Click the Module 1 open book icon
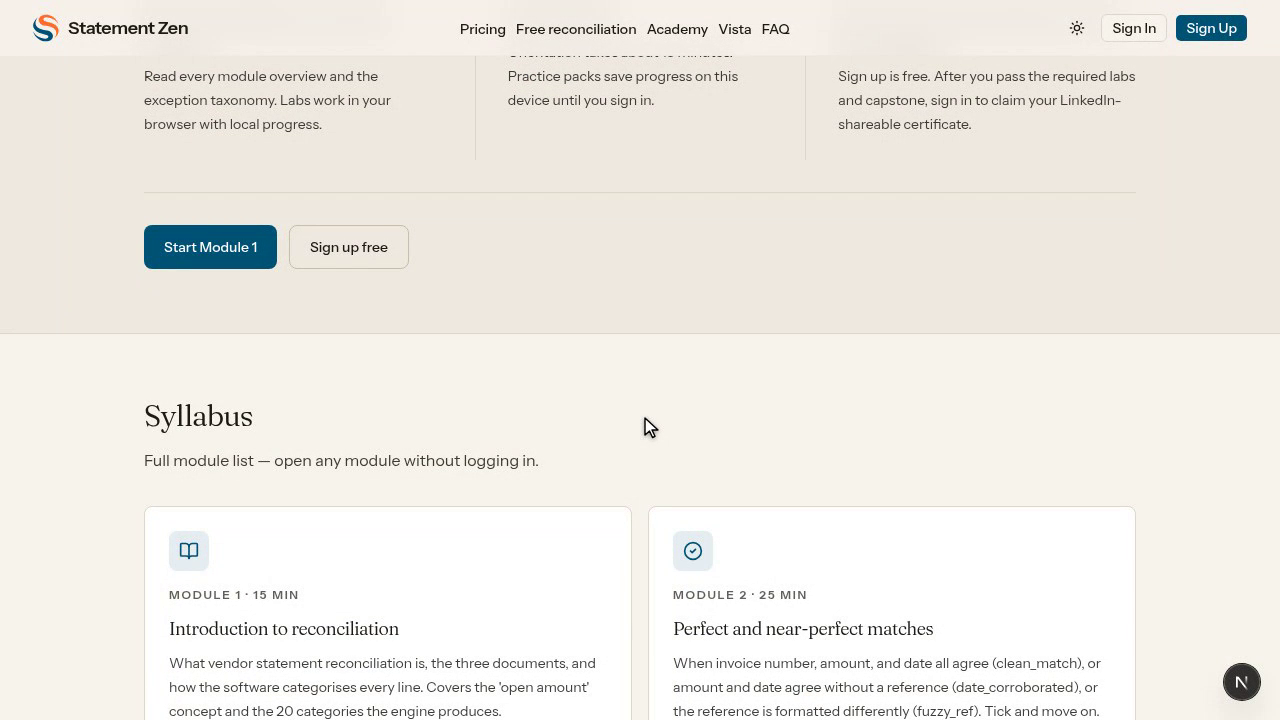1280x720 pixels. (189, 551)
